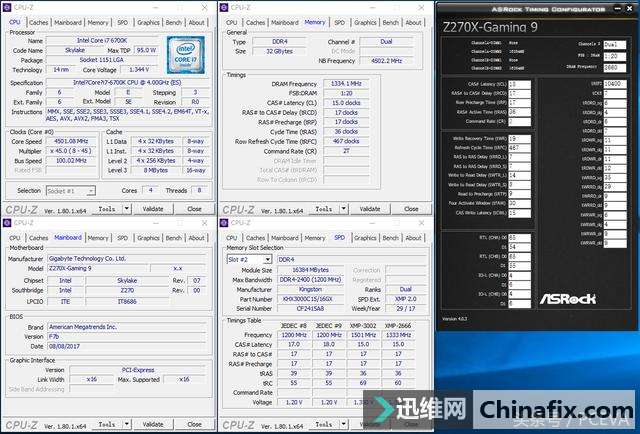Click the Intel Core i7 logo image

(186, 55)
